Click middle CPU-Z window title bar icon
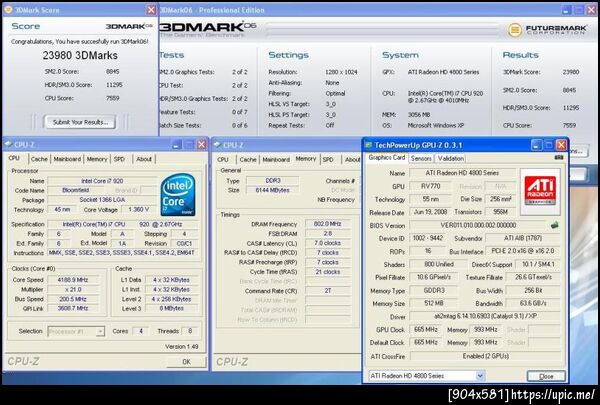The image size is (600, 405). pos(217,145)
